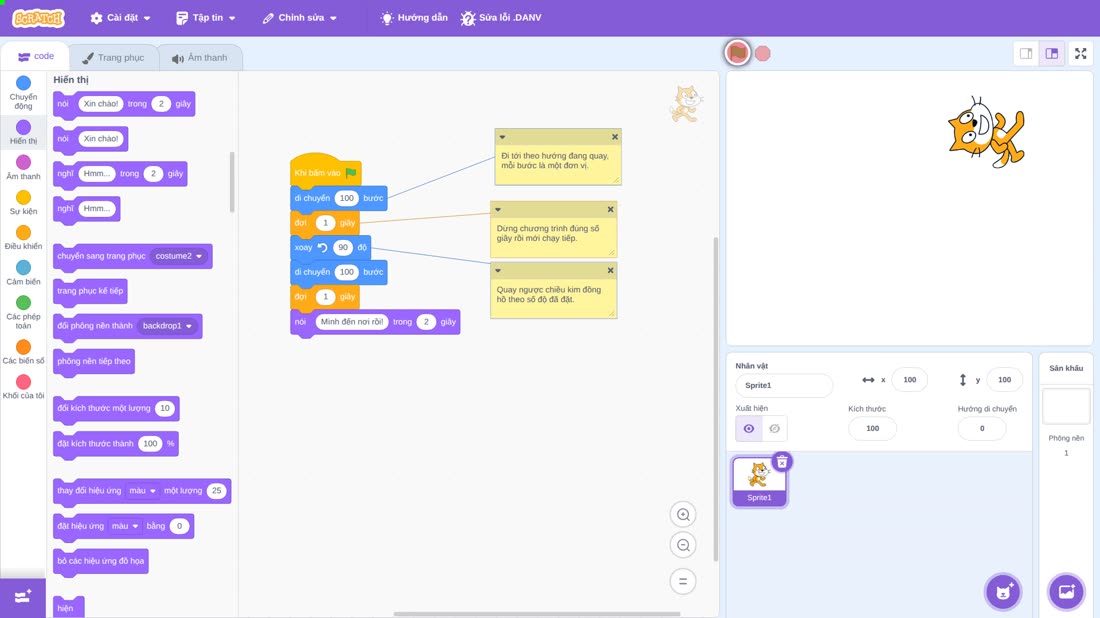
Task: Switch to the Âm thanh tab
Action: point(200,58)
